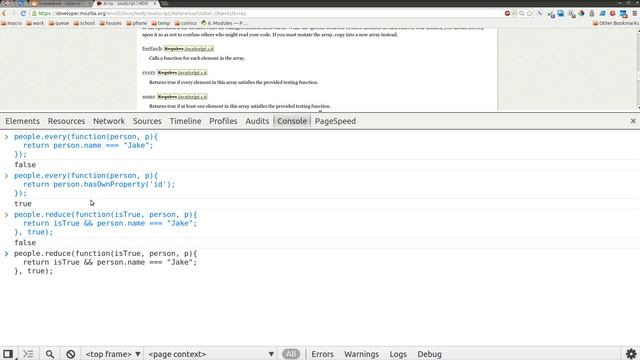Open the forEach method link
This screenshot has width=640, height=360.
point(152,49)
